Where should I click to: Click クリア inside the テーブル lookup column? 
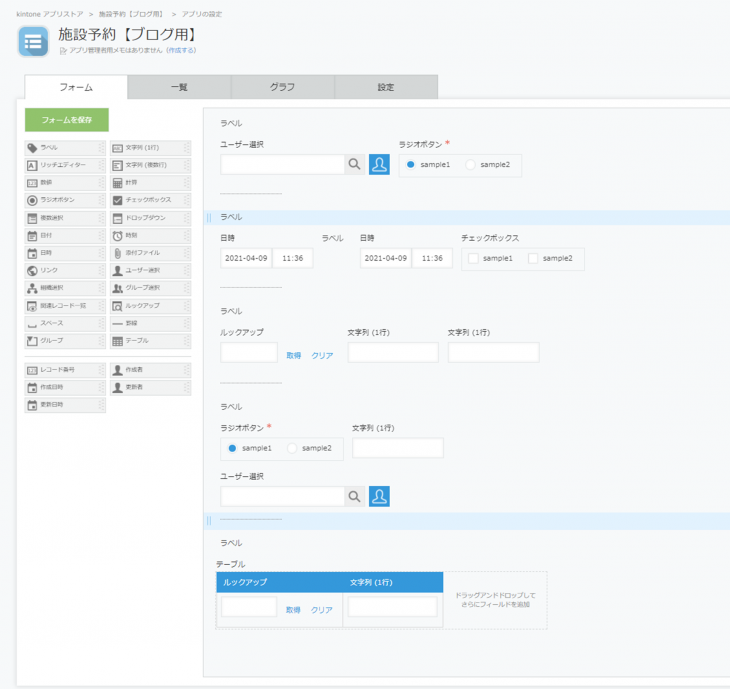click(x=322, y=610)
